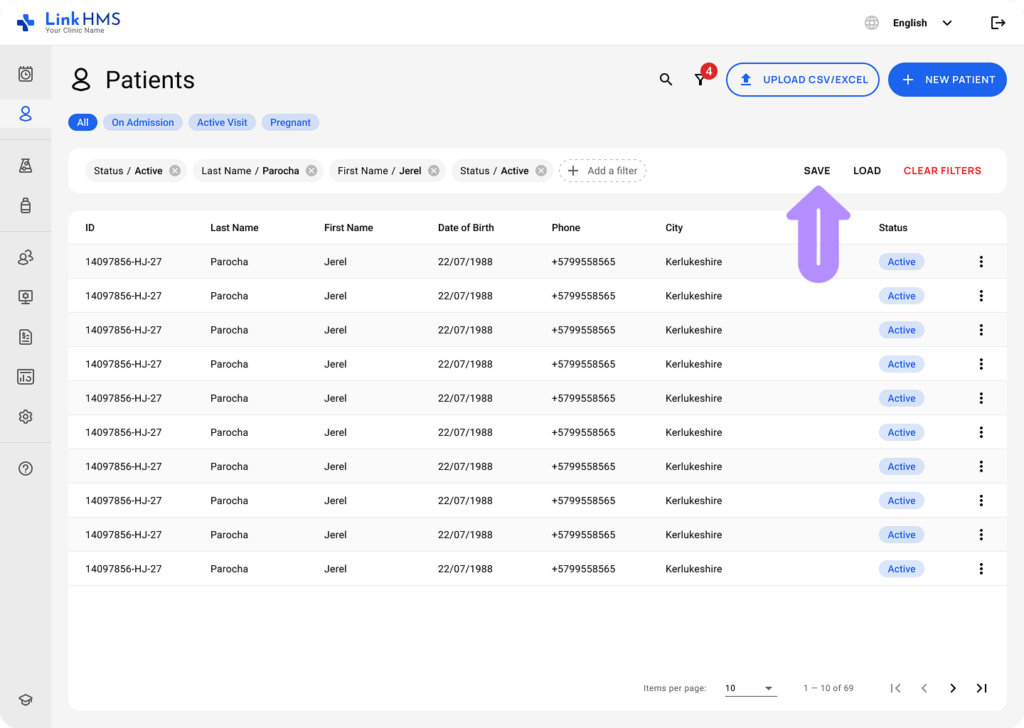This screenshot has height=728, width=1024.
Task: Open the search icon near the toolbar
Action: click(666, 78)
